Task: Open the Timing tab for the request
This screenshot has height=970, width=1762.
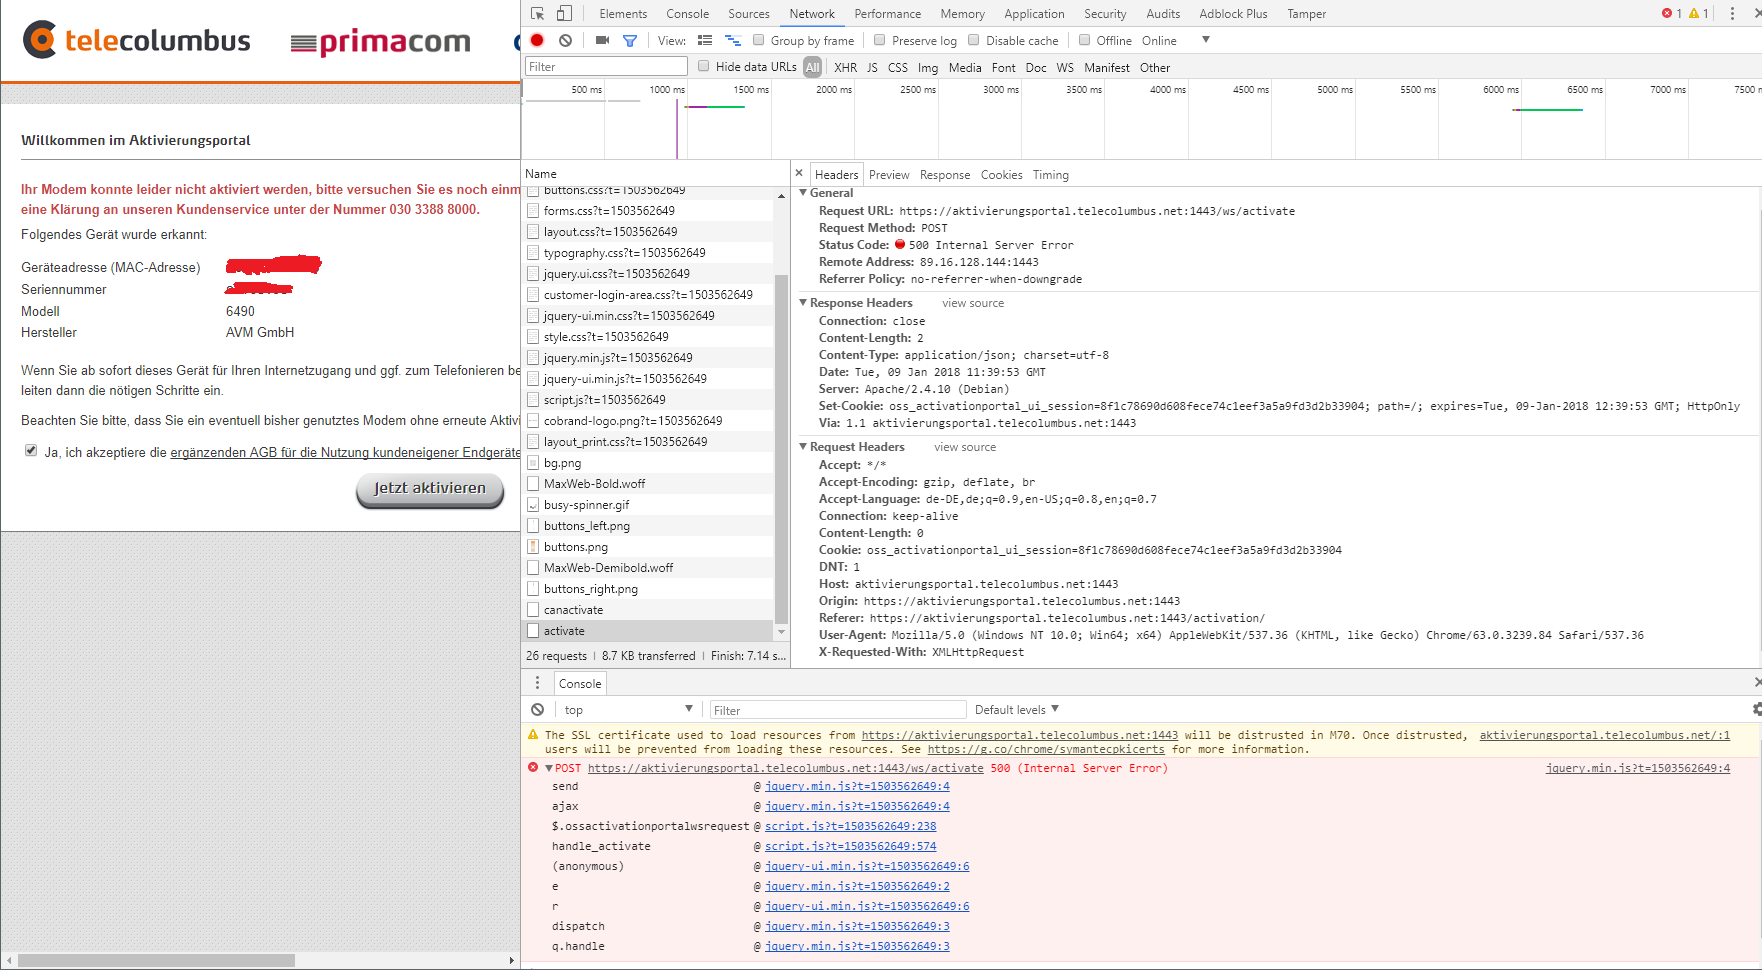Action: tap(1050, 174)
